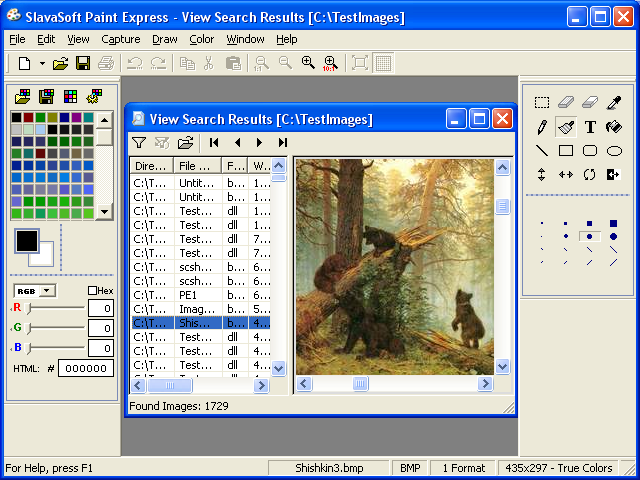Image resolution: width=640 pixels, height=480 pixels.
Task: Click the G green channel slider
Action: point(28,328)
